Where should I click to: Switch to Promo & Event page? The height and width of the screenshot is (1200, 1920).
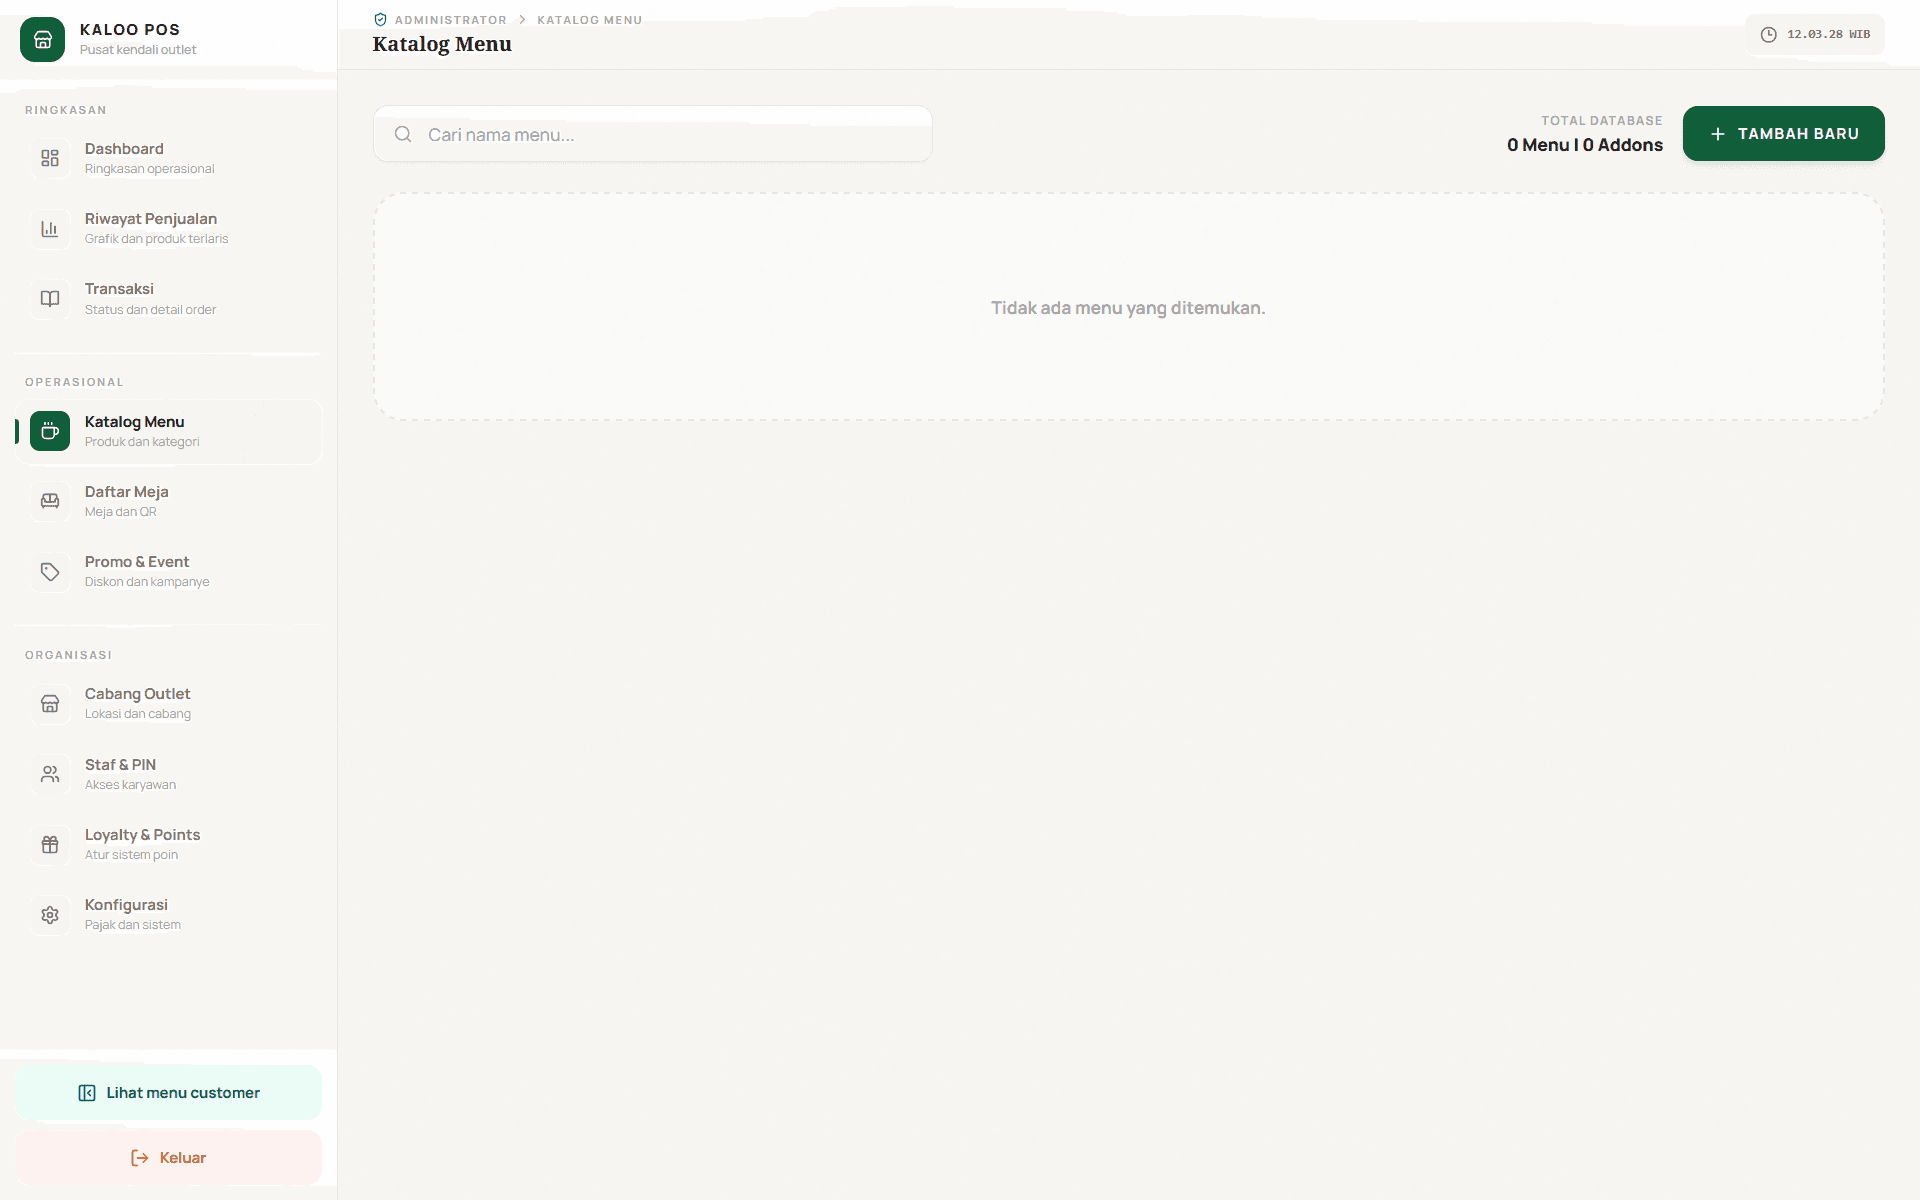(168, 571)
